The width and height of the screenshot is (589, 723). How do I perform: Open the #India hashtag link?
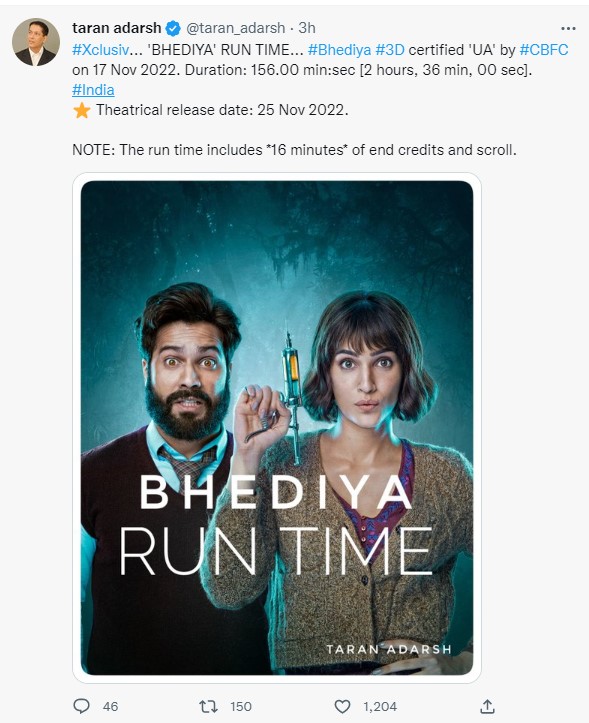coord(93,90)
